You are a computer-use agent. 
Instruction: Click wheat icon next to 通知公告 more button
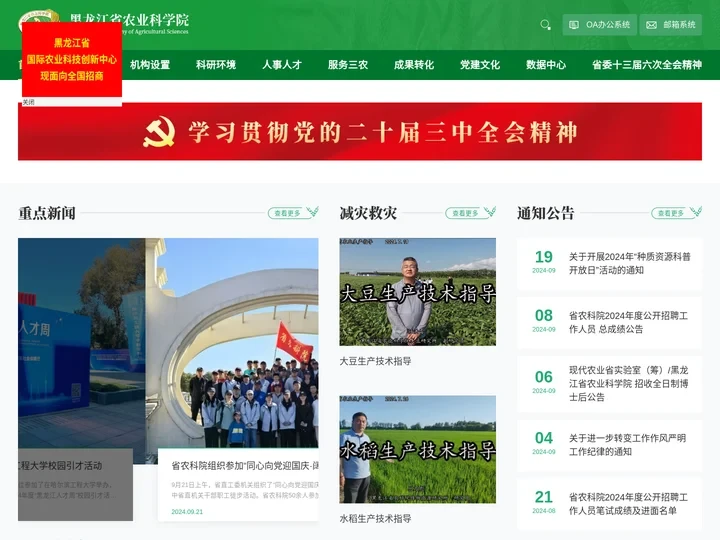[696, 211]
